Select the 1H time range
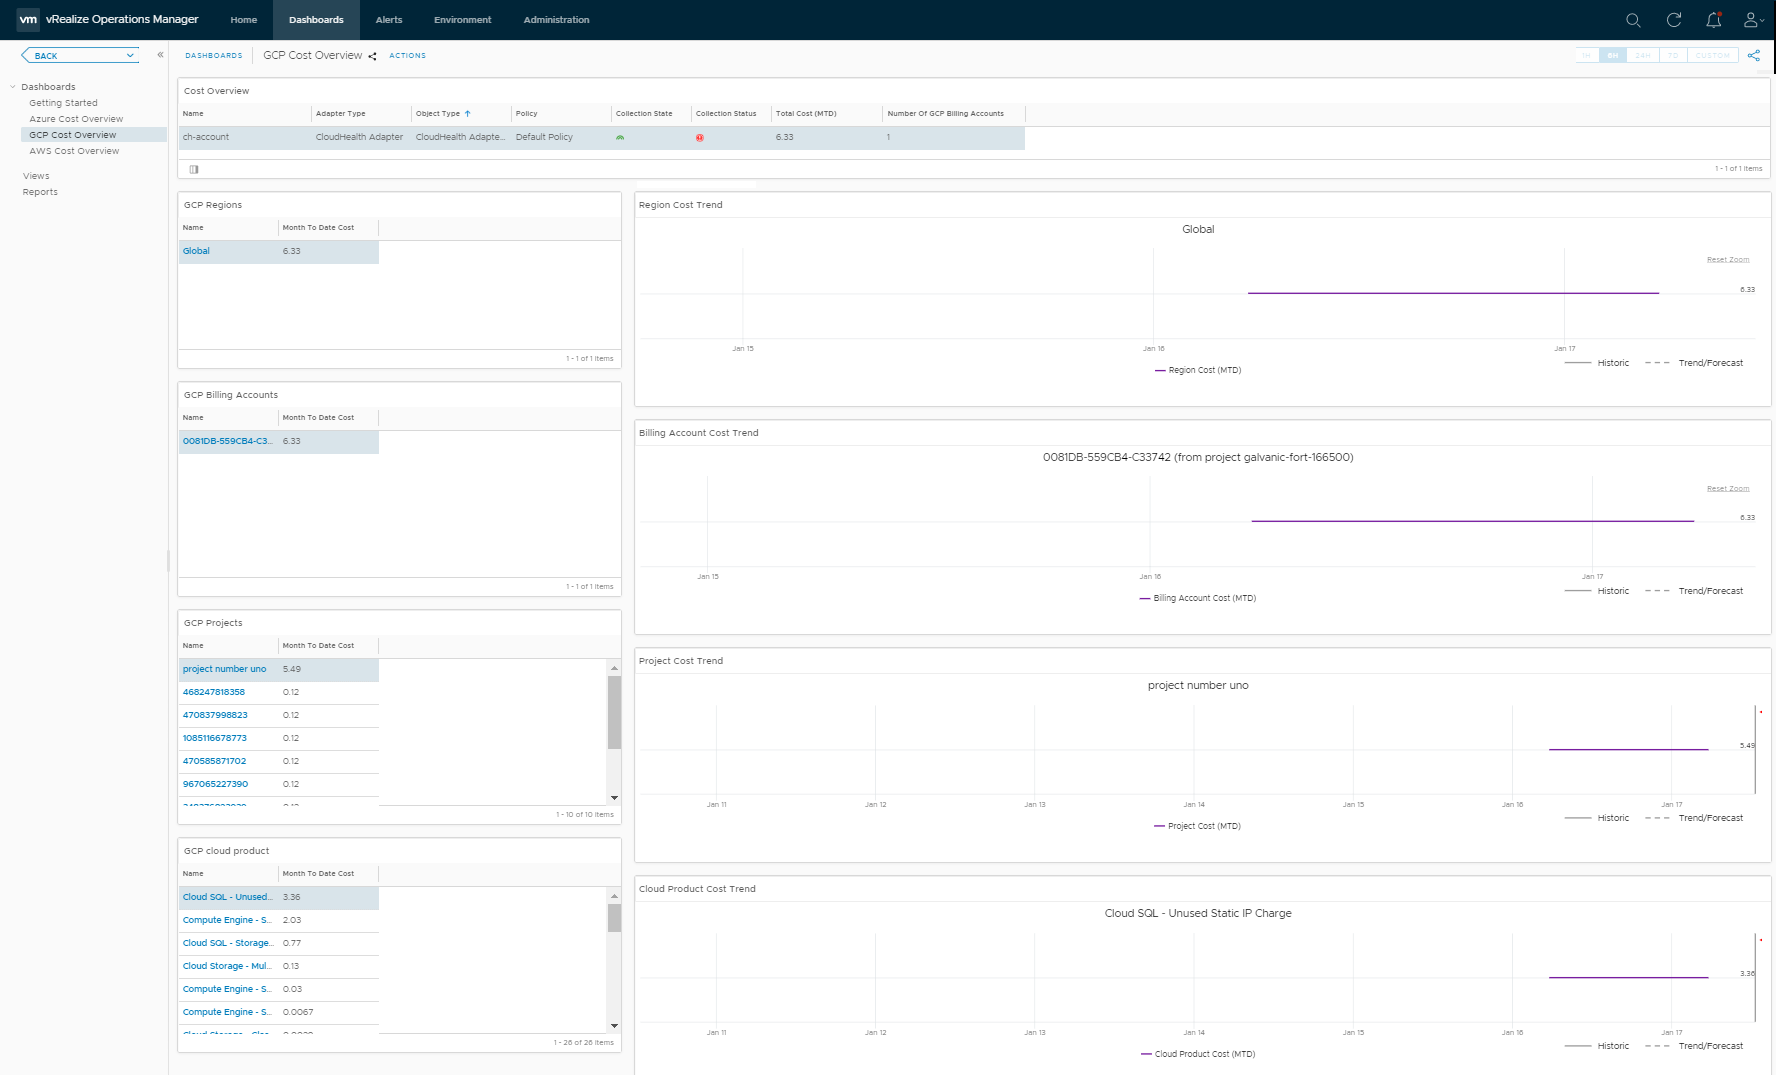Viewport: 1776px width, 1075px height. click(x=1587, y=55)
